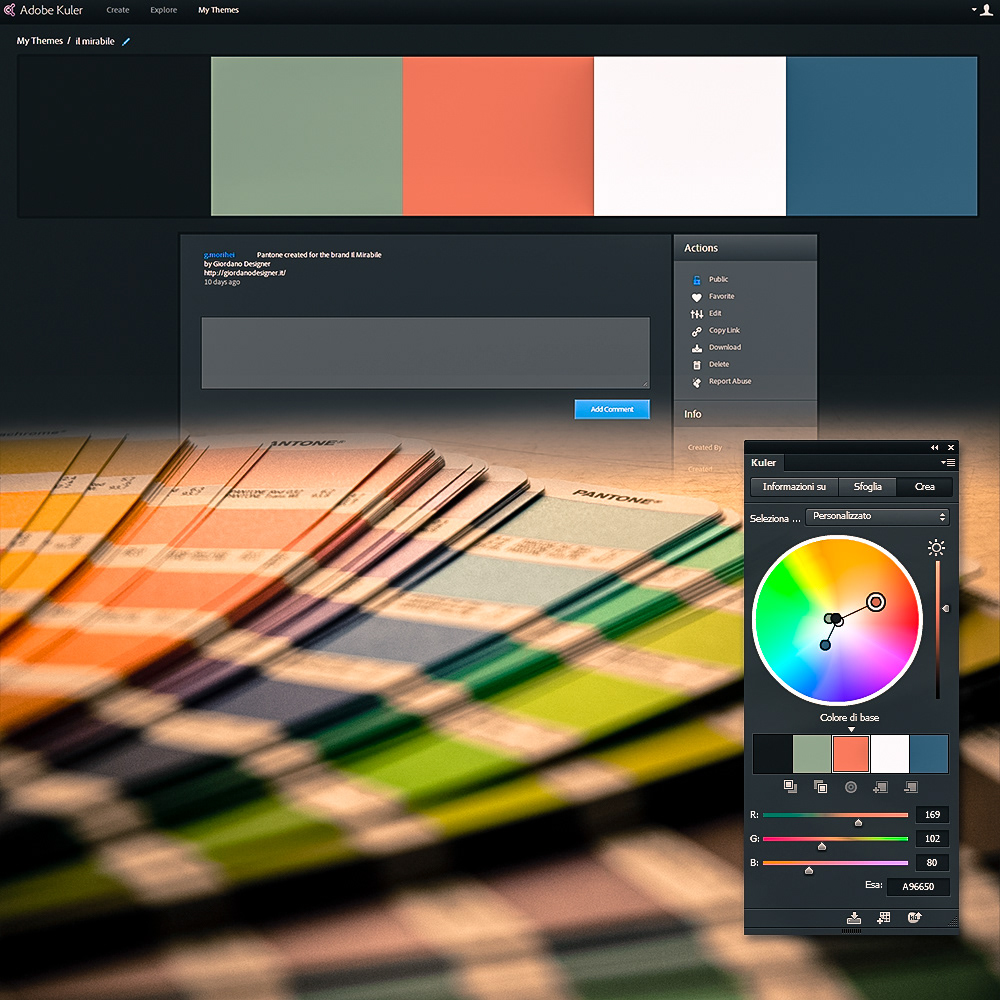Click the add color to theme icon
1000x1000 pixels.
[x=881, y=787]
